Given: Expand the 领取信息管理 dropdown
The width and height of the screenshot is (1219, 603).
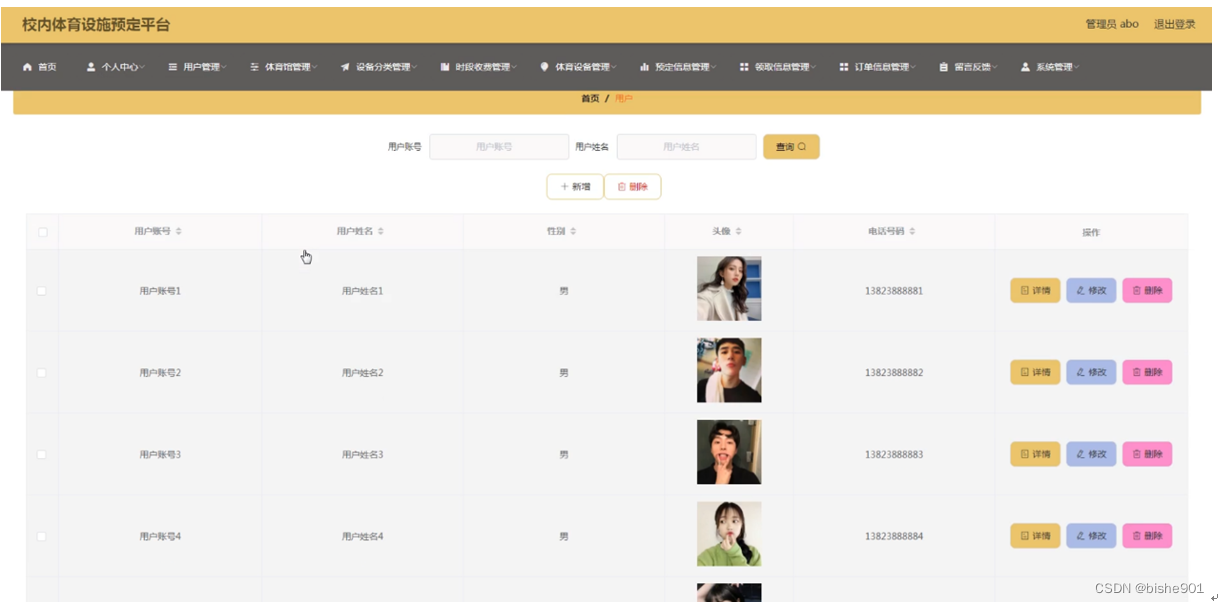Looking at the screenshot, I should point(777,67).
